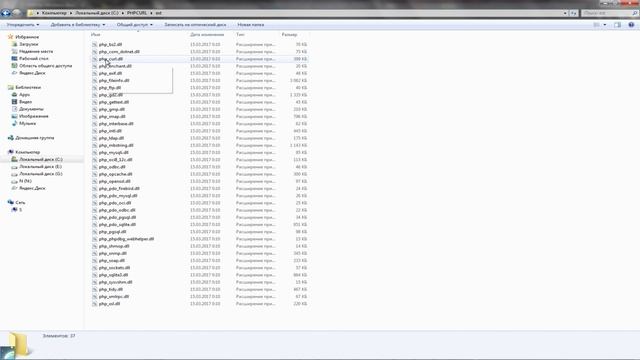Viewport: 640px width, 360px height.
Task: Click the Forward navigation arrow
Action: [x=17, y=13]
